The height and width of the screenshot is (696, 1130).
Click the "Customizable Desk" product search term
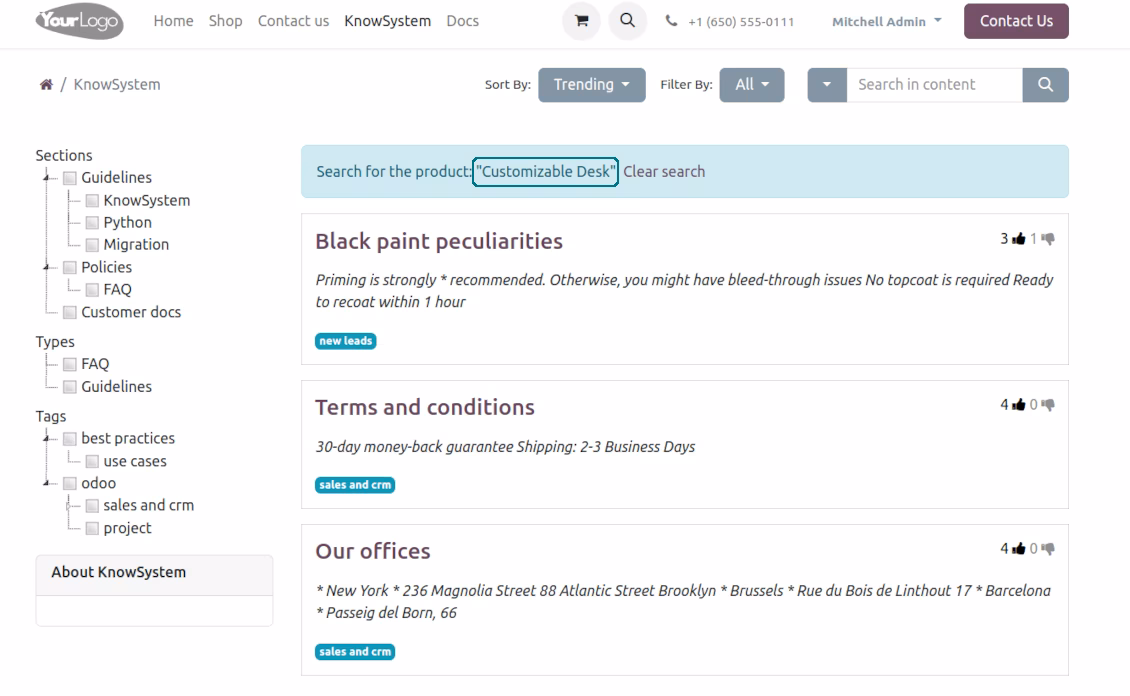546,171
